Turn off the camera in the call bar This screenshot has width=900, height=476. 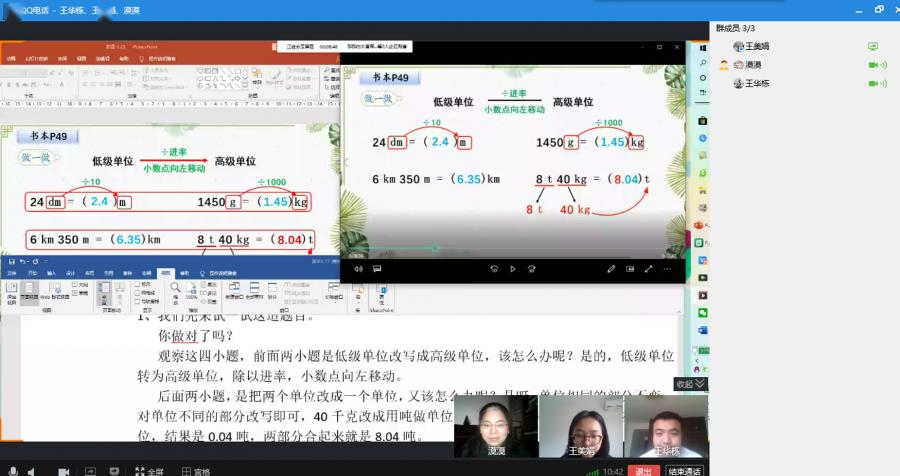coord(64,471)
